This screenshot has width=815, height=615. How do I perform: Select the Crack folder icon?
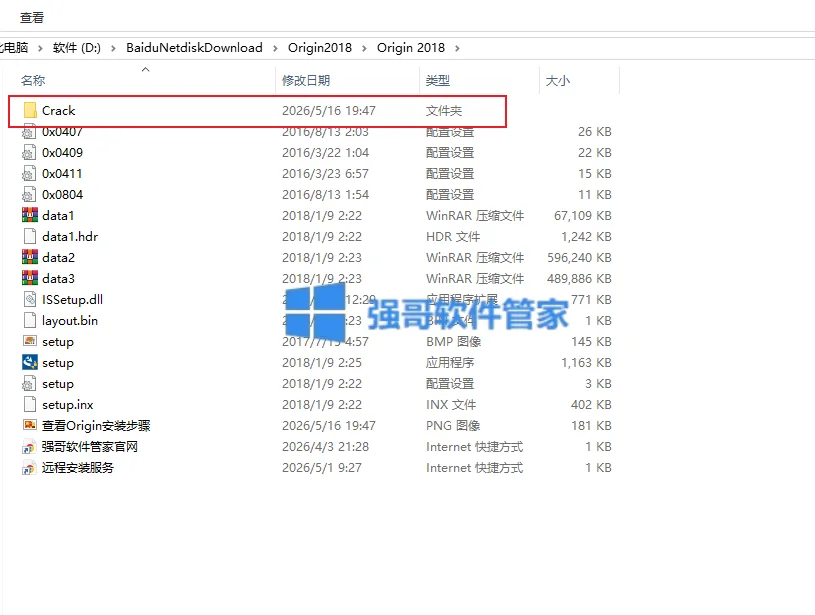pos(30,110)
